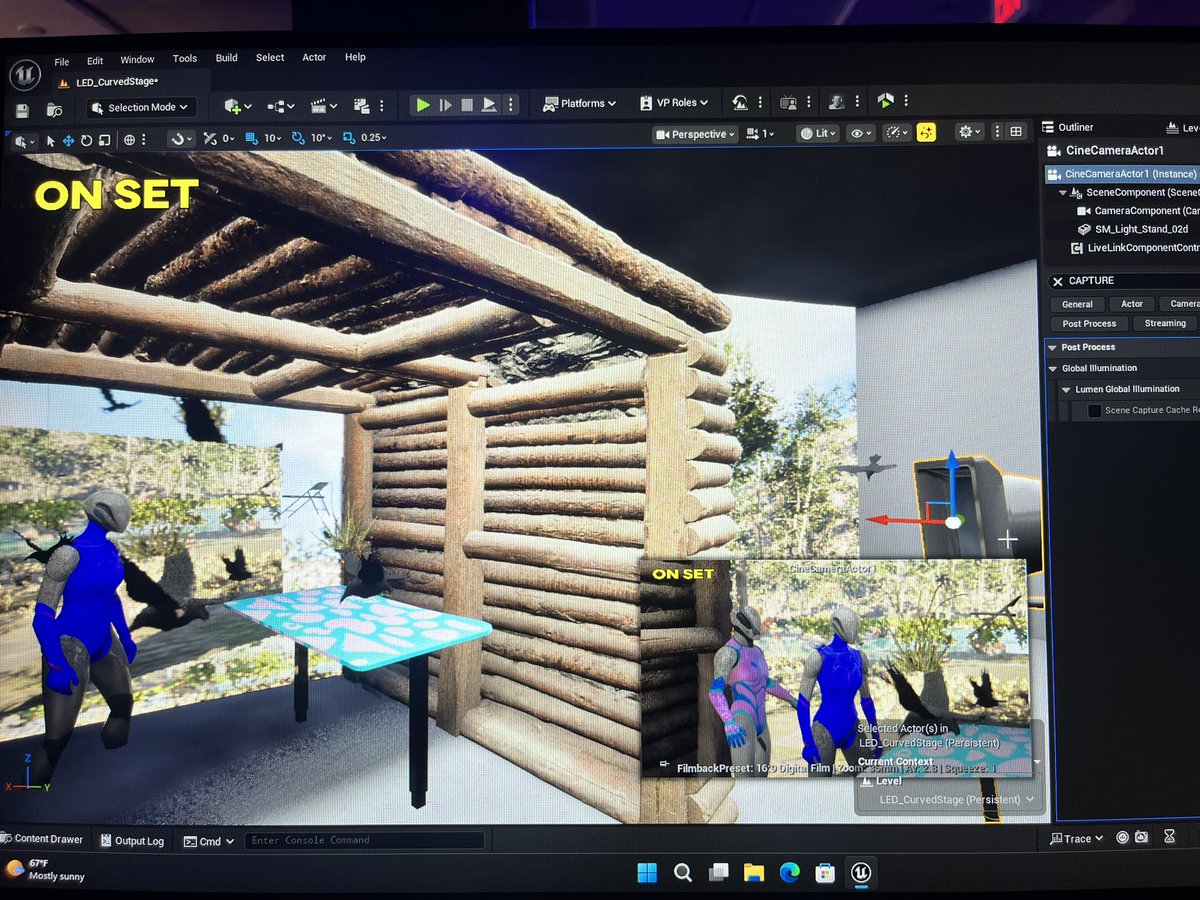Click the Unreal Engine logo icon
Viewport: 1200px width, 900px height.
(24, 74)
